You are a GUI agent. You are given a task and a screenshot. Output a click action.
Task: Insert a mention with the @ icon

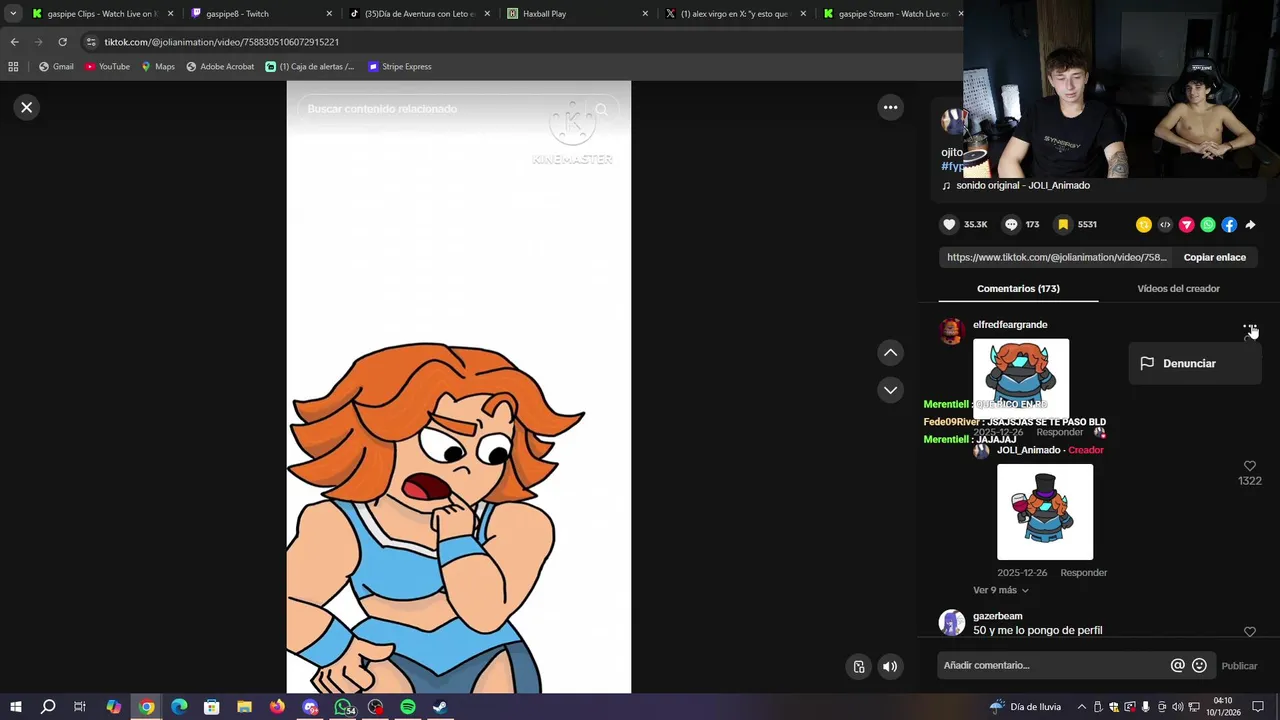coord(1177,666)
